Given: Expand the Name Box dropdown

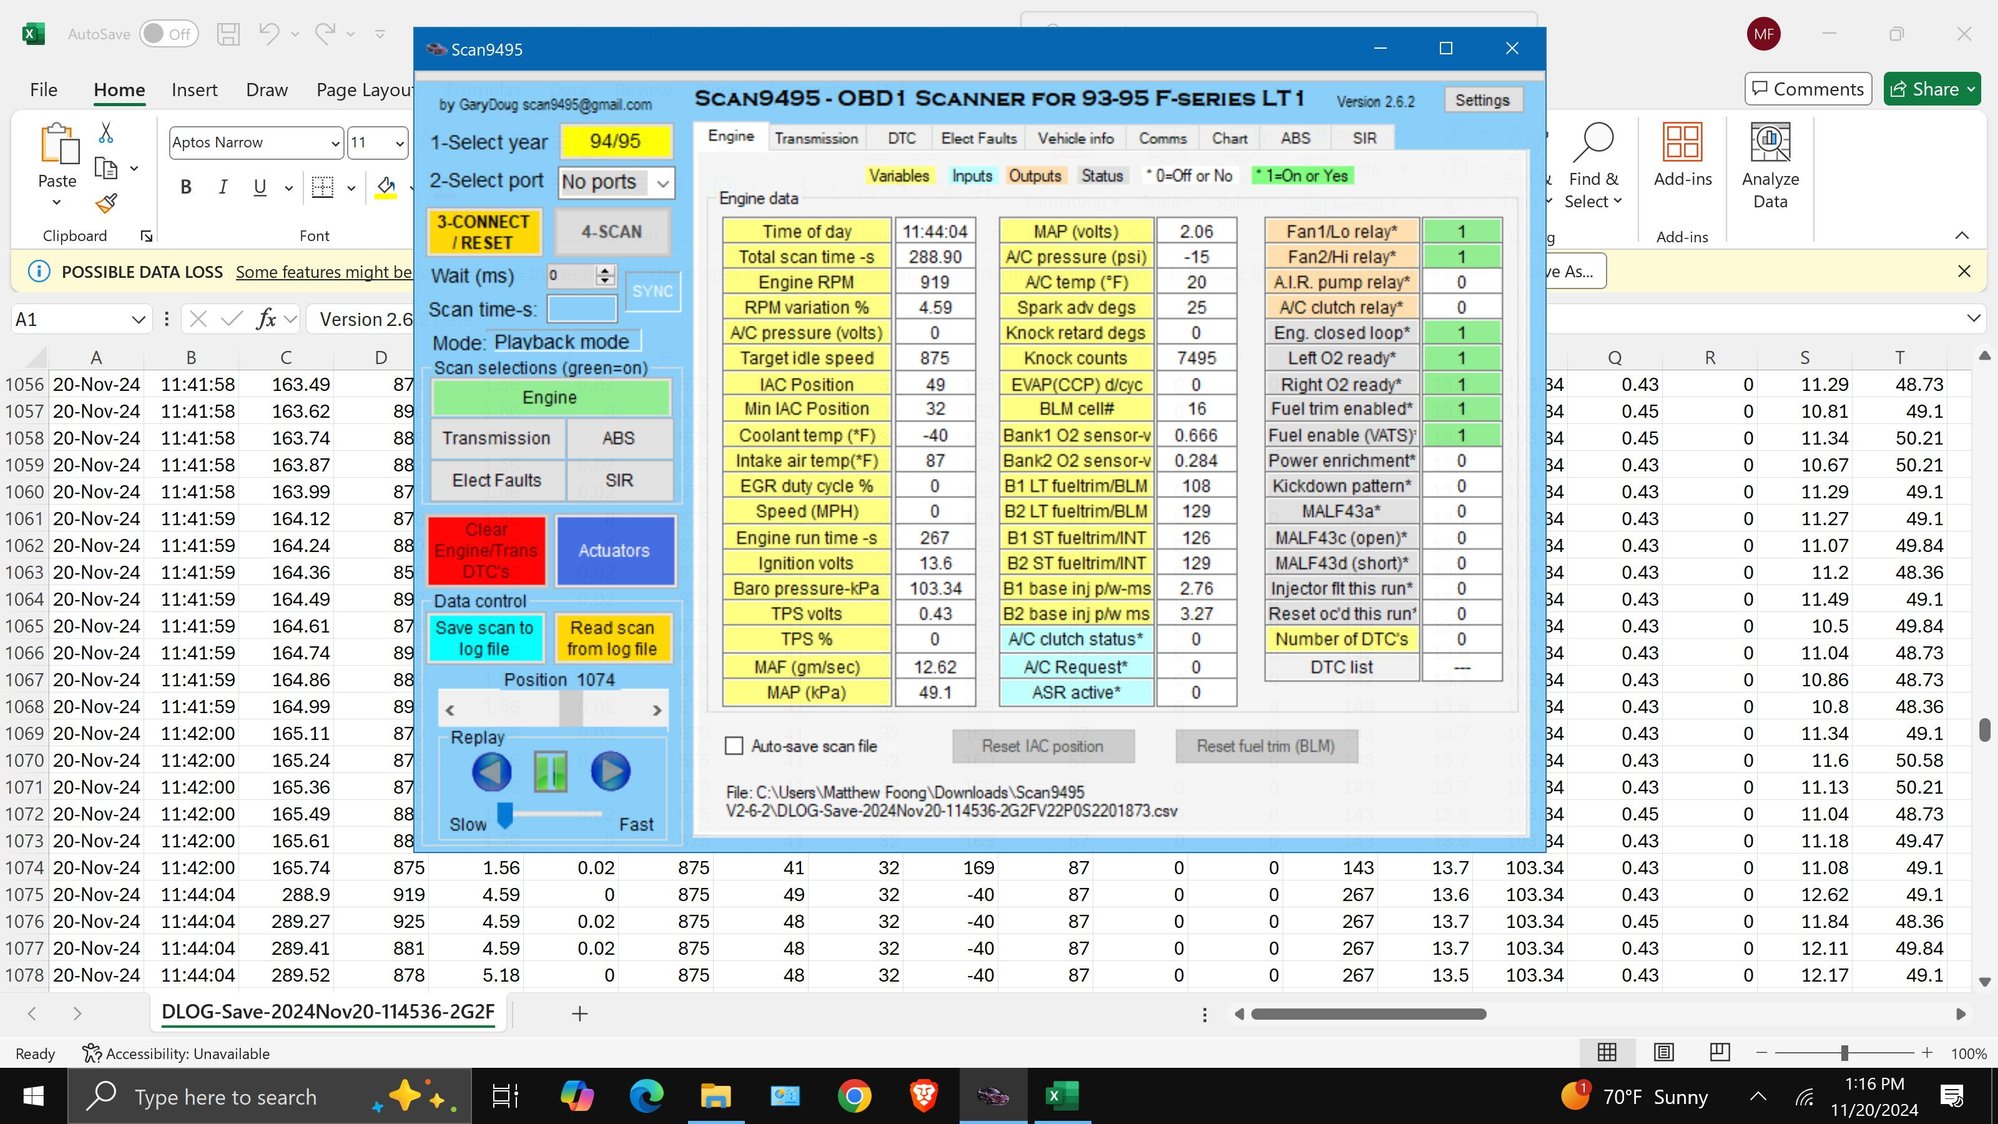Looking at the screenshot, I should [x=138, y=319].
